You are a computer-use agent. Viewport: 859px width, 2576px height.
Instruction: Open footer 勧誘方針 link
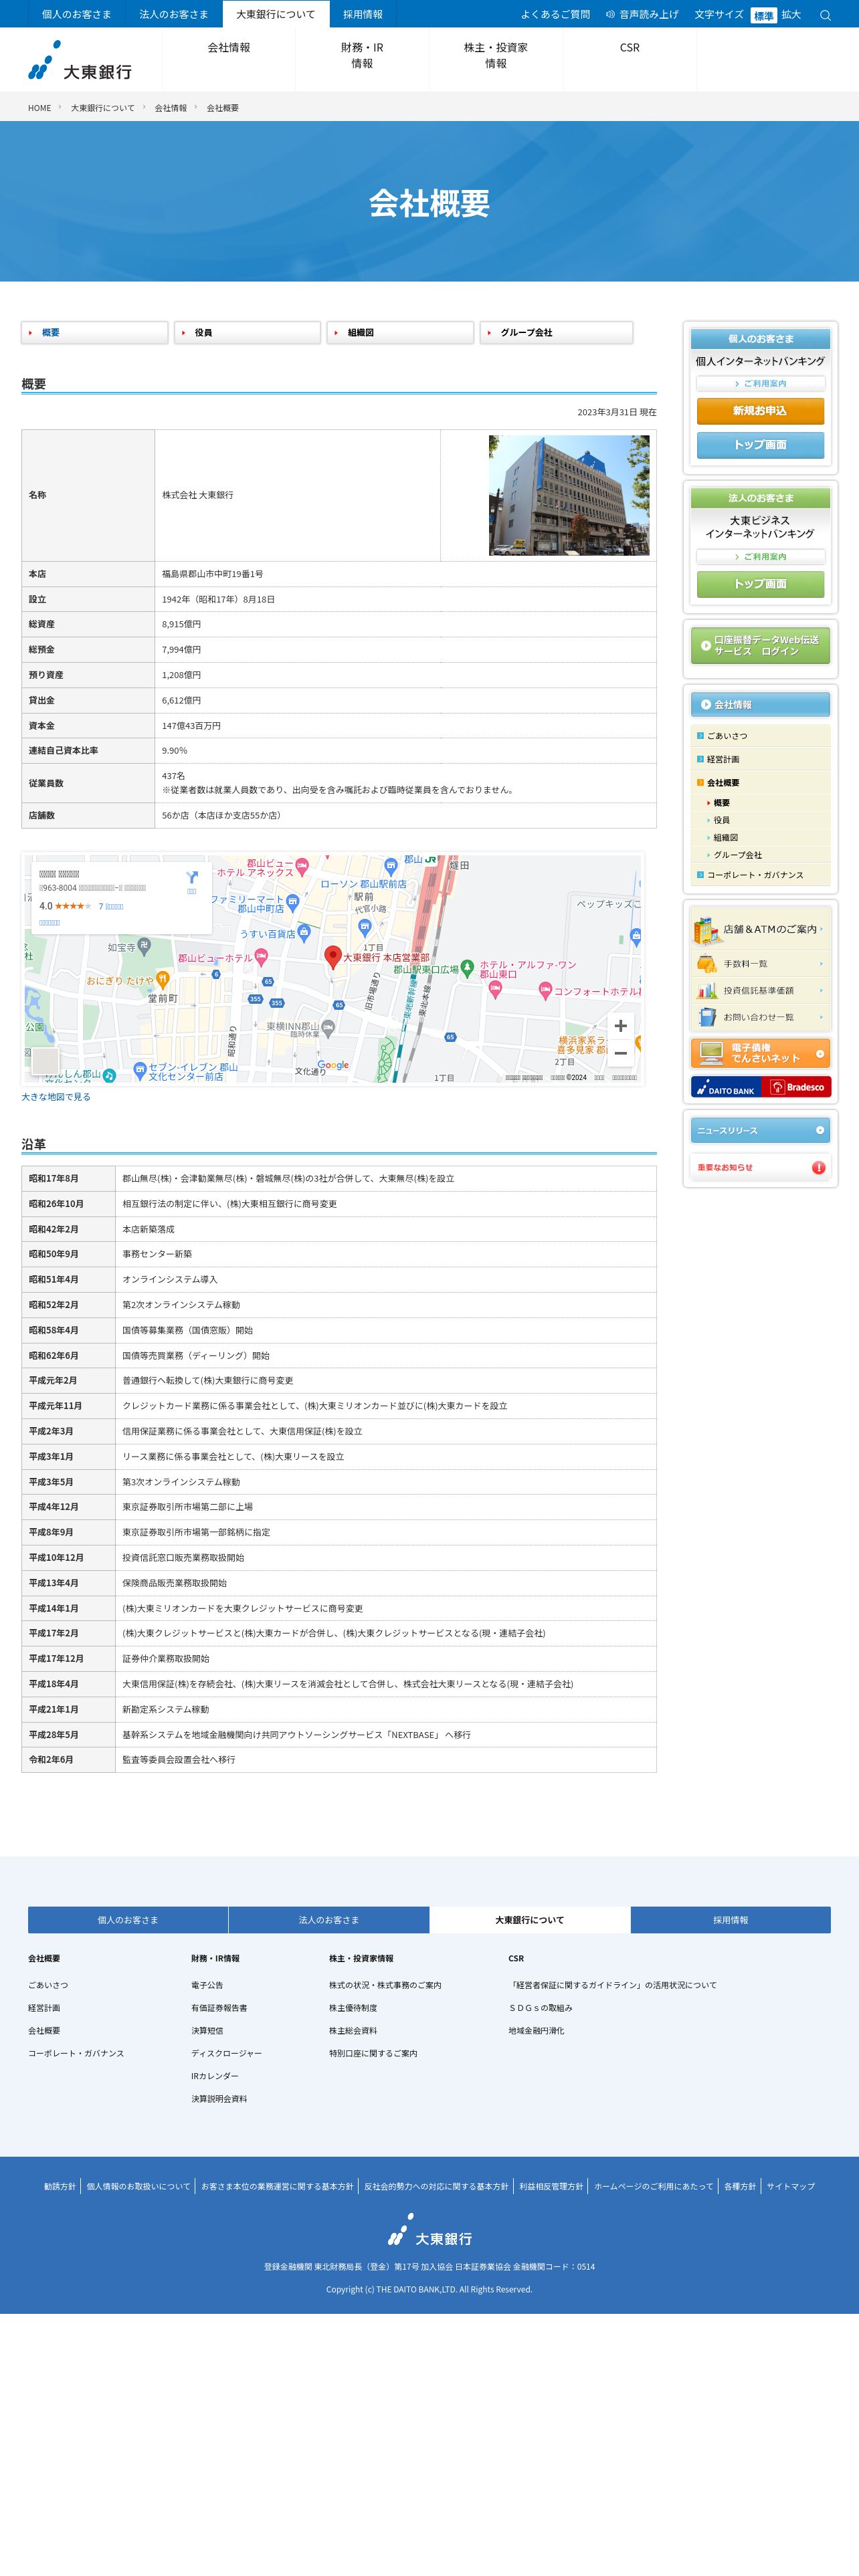click(x=60, y=2186)
